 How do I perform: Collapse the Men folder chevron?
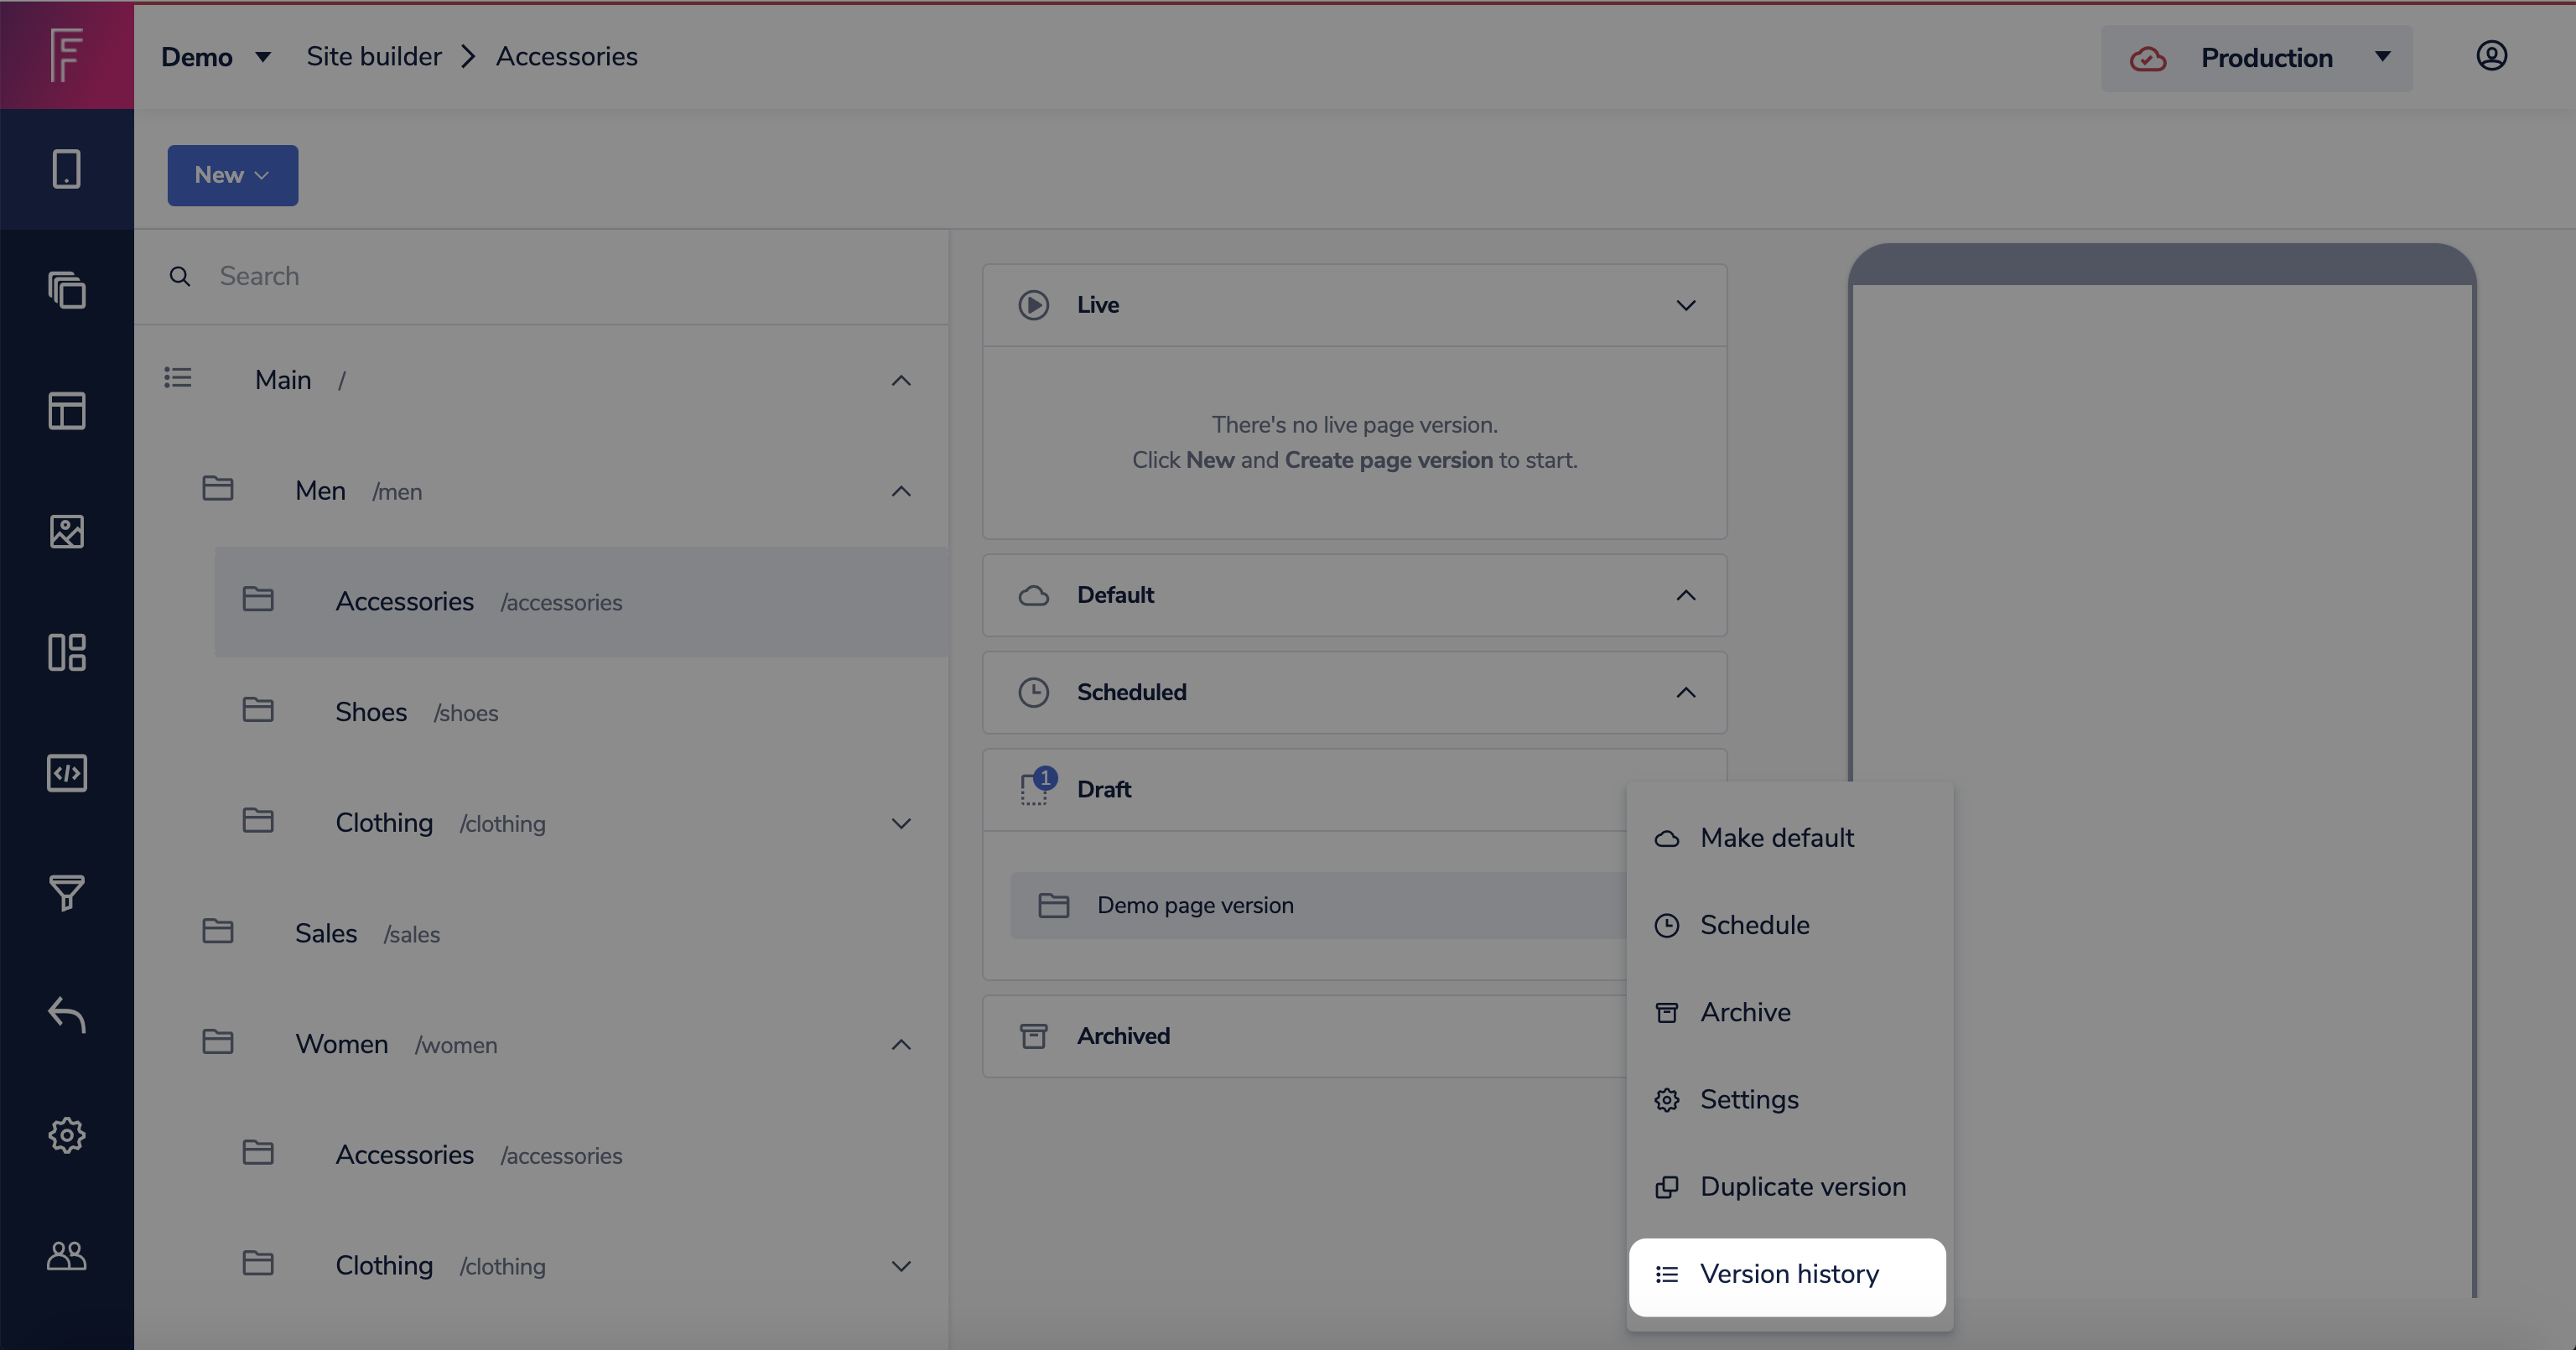[x=901, y=491]
